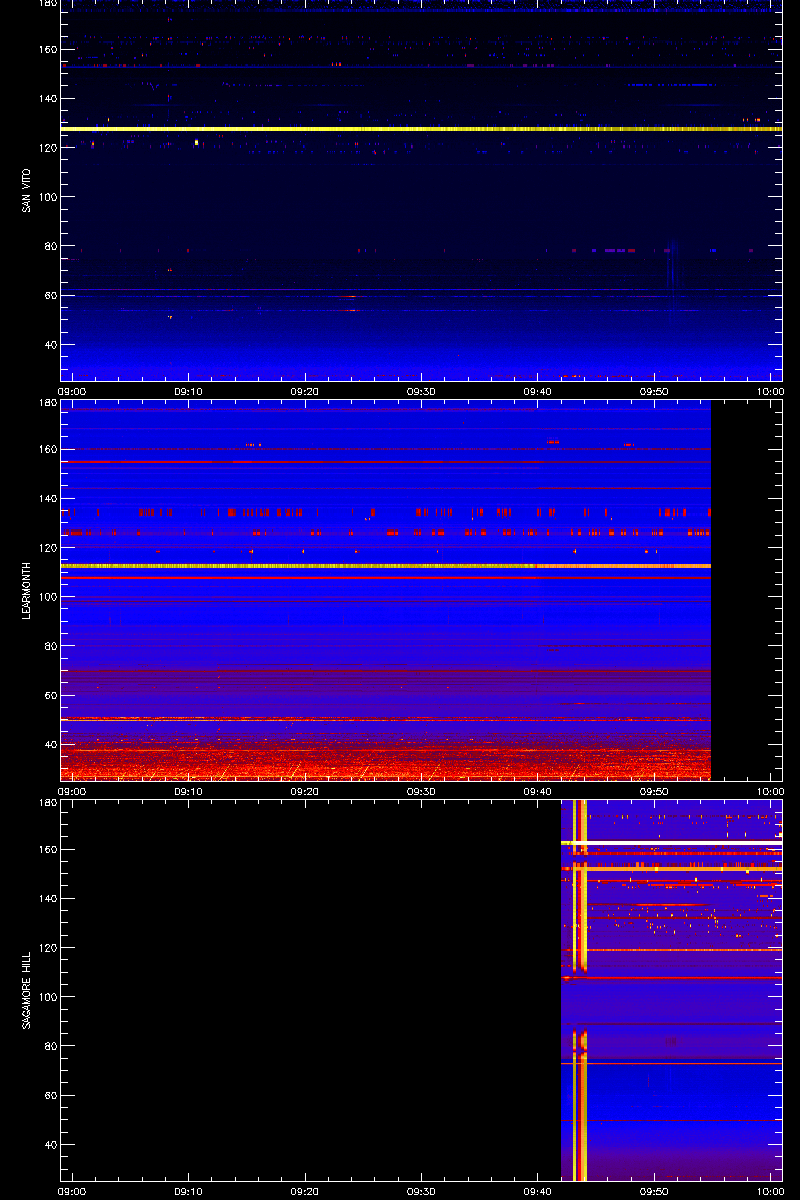Click 09:40 label below the Learmonth panel

tap(537, 791)
